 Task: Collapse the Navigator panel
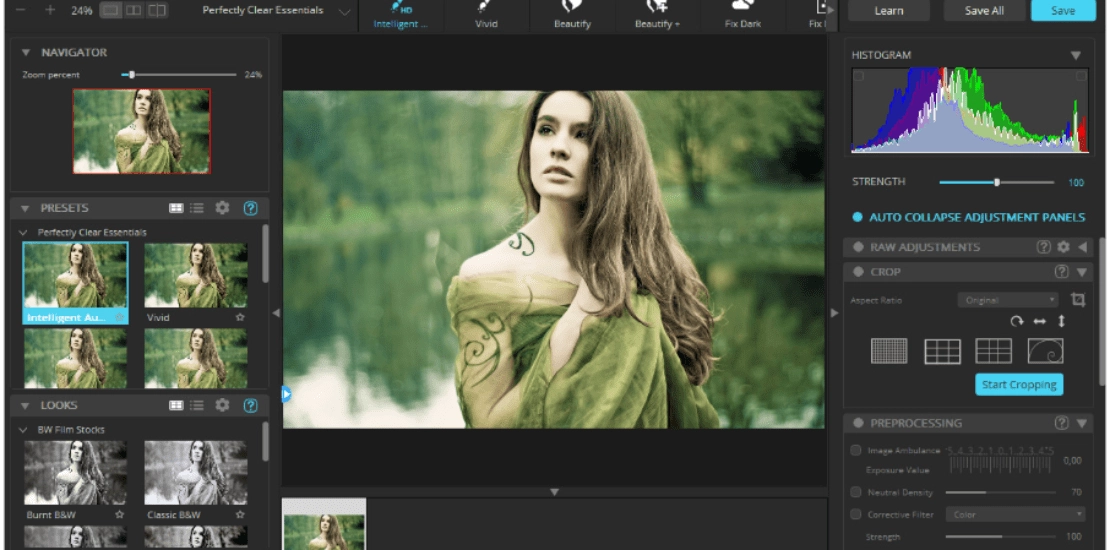coord(26,52)
